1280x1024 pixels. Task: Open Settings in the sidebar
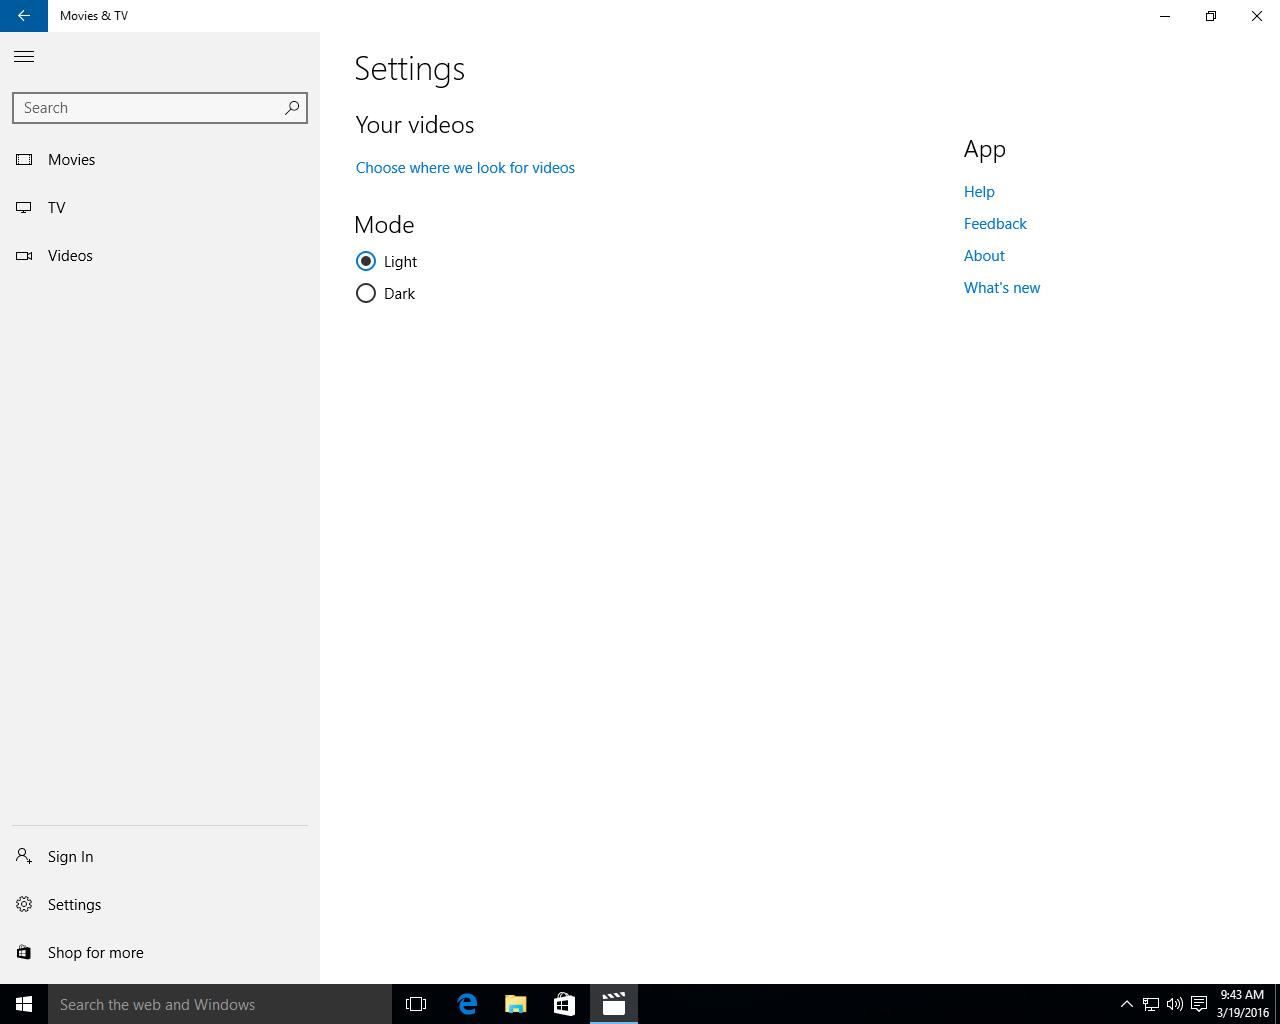tap(160, 905)
